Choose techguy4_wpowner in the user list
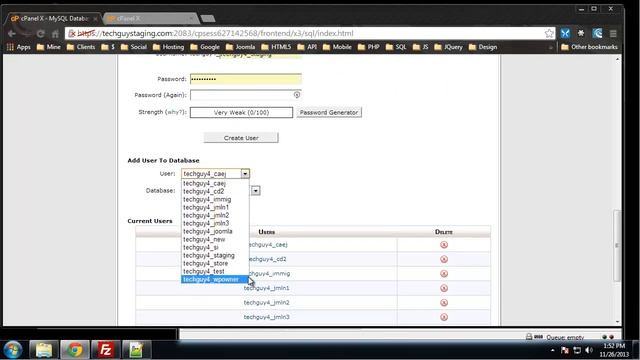This screenshot has width=640, height=360. [215, 279]
